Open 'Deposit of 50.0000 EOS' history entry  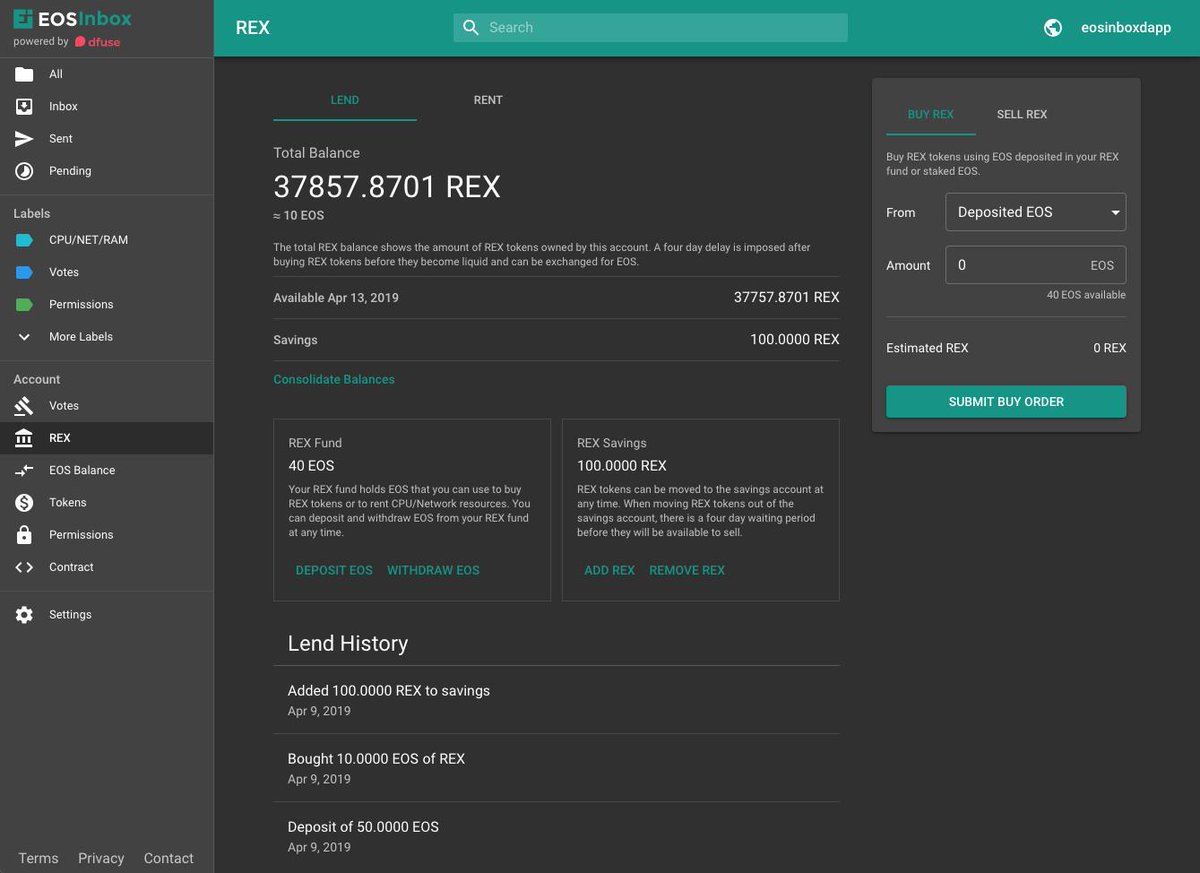coord(557,836)
